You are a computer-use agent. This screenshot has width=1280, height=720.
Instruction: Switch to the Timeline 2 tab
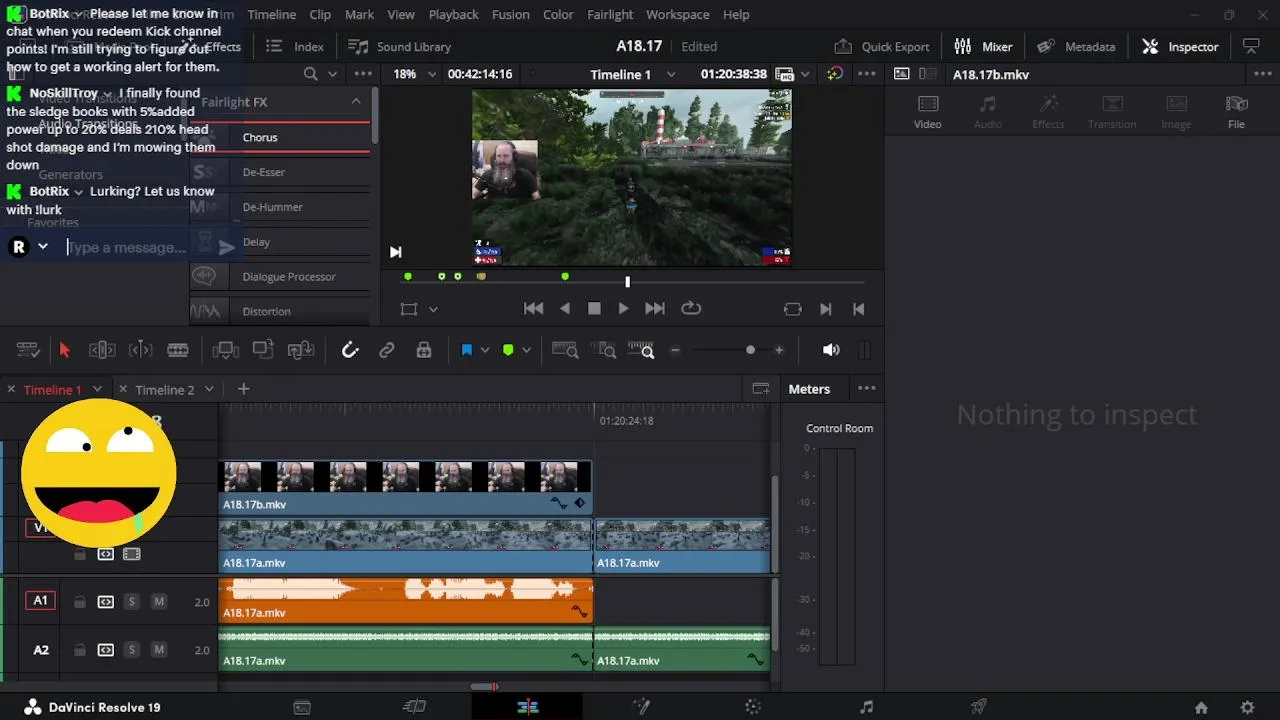[165, 390]
